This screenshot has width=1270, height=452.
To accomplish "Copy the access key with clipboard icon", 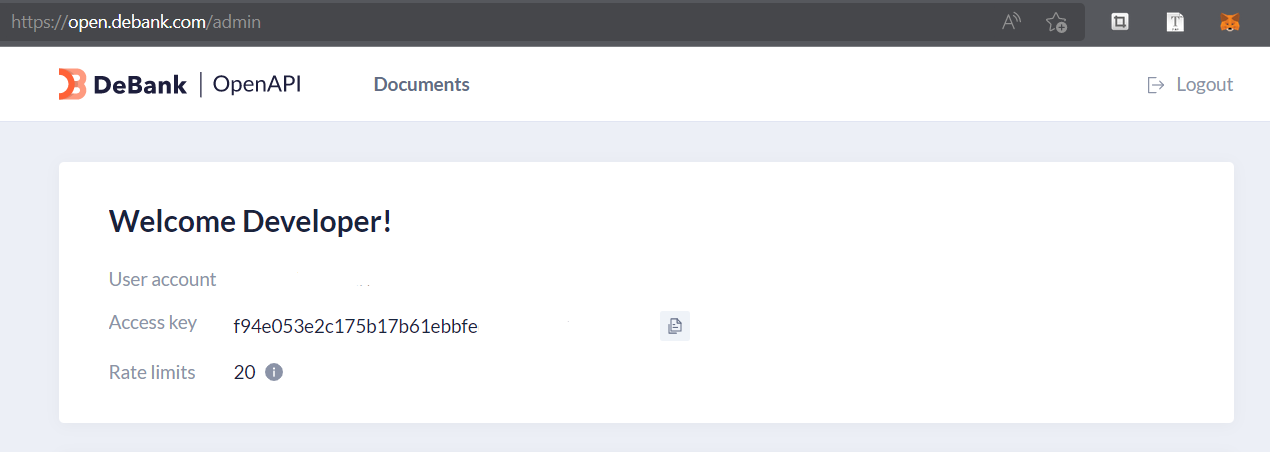I will click(x=675, y=326).
